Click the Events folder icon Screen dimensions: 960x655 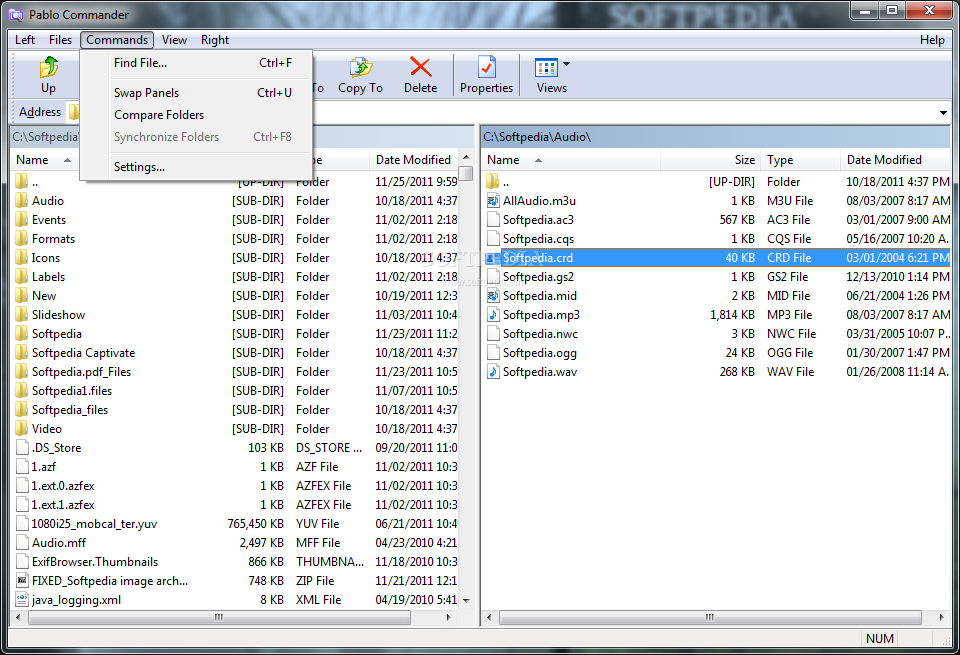21,220
